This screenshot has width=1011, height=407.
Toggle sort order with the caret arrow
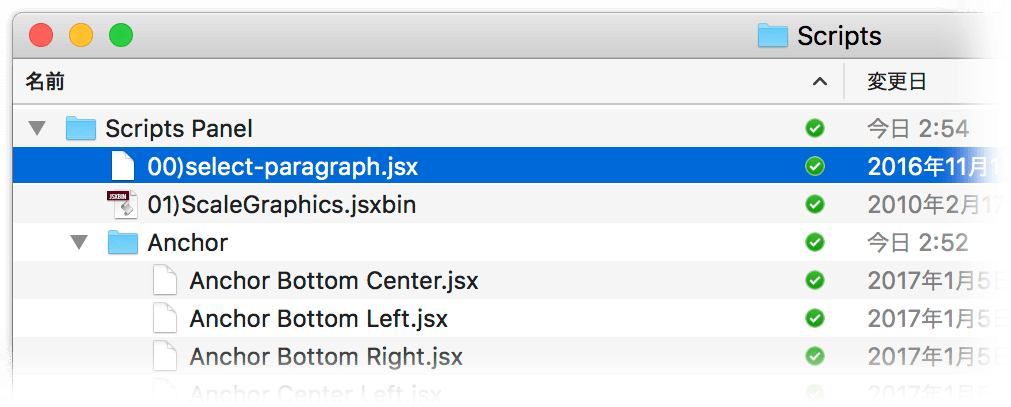pyautogui.click(x=820, y=81)
